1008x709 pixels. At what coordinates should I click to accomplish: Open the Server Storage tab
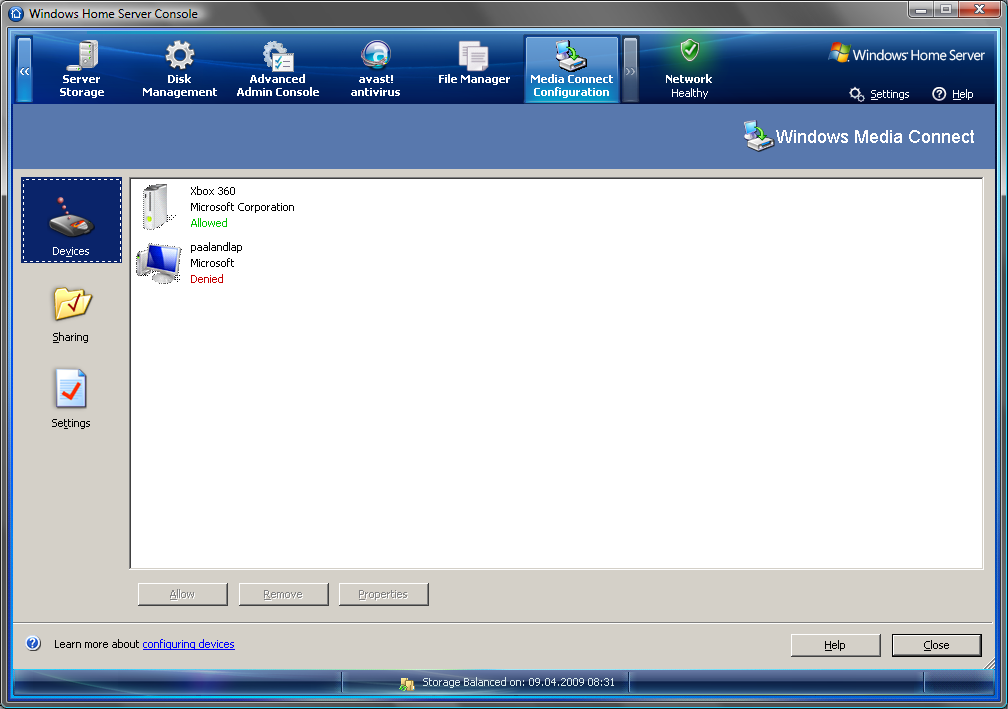82,69
